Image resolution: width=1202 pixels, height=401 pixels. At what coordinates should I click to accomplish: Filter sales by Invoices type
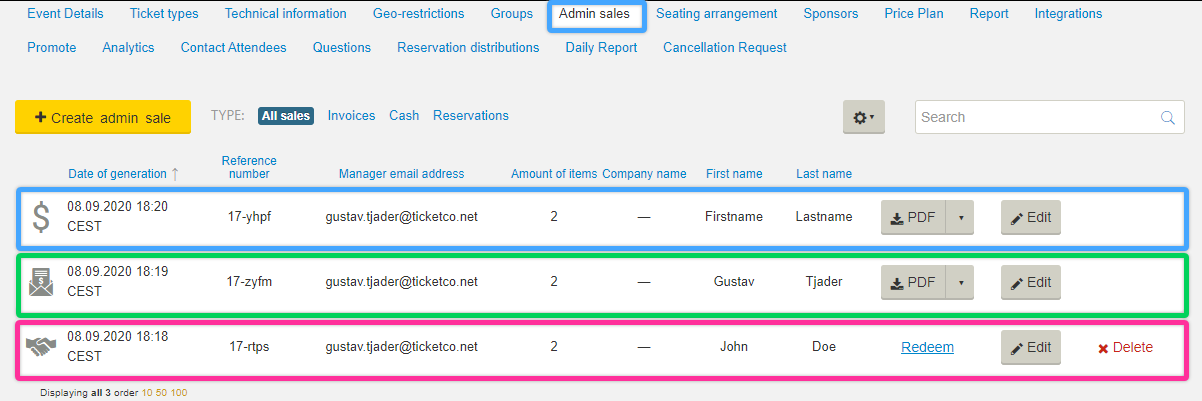point(351,115)
